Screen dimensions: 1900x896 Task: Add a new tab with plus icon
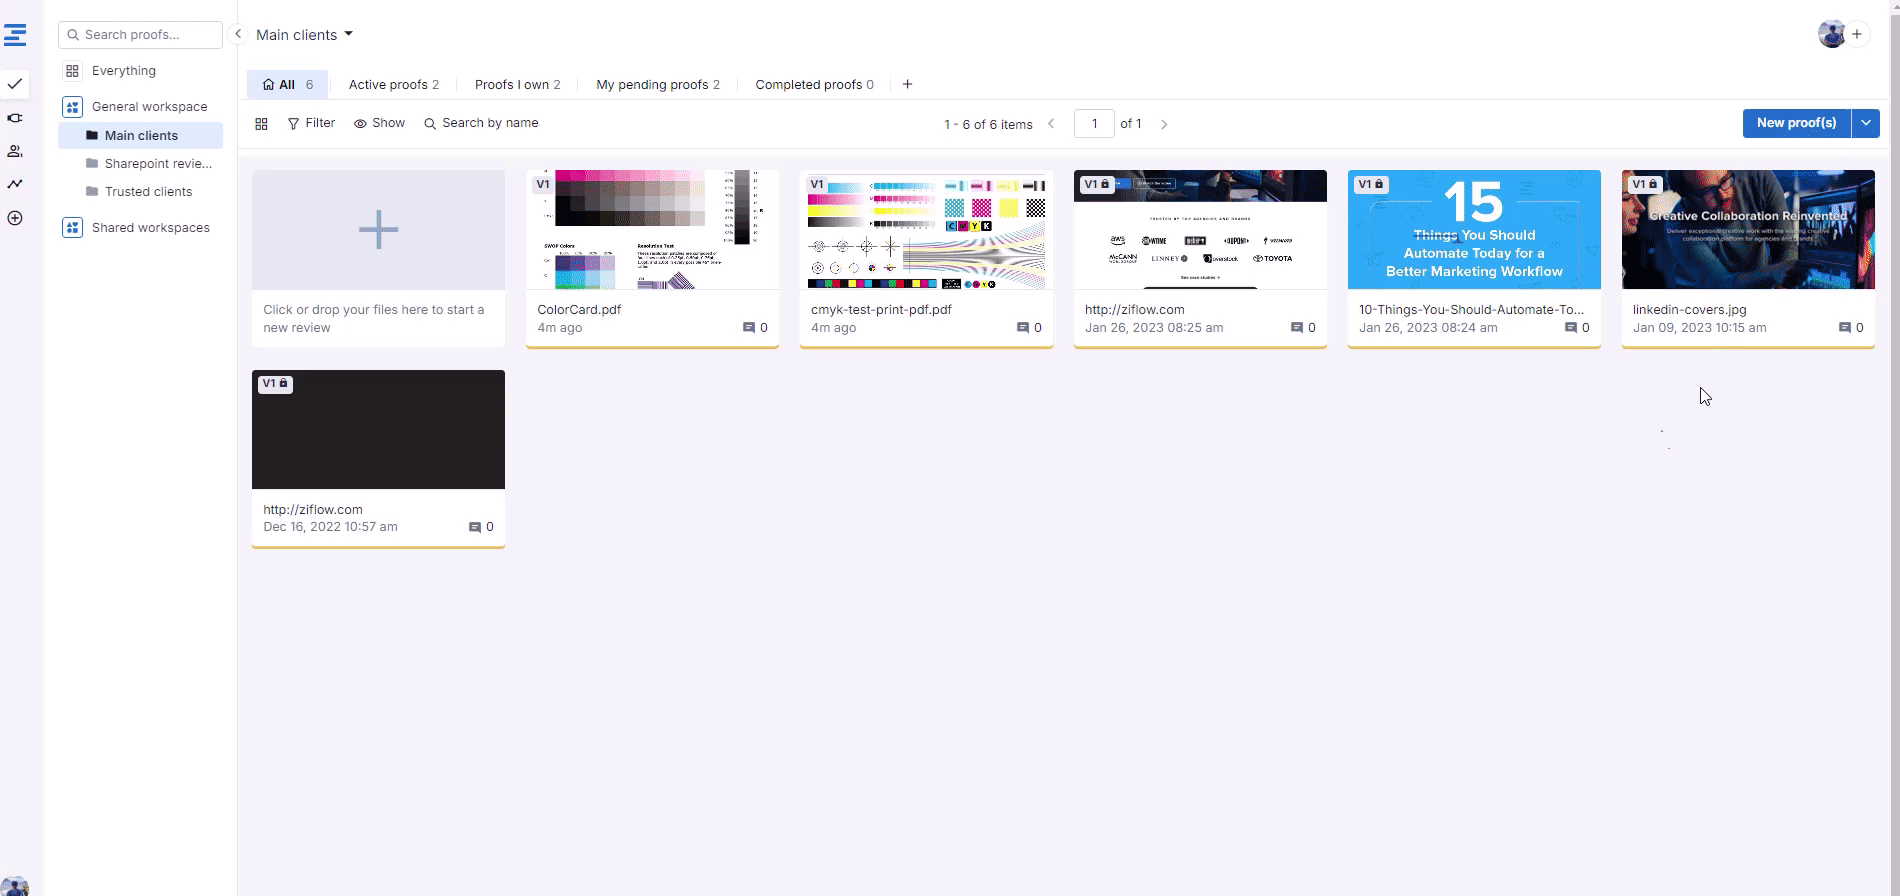(x=907, y=84)
